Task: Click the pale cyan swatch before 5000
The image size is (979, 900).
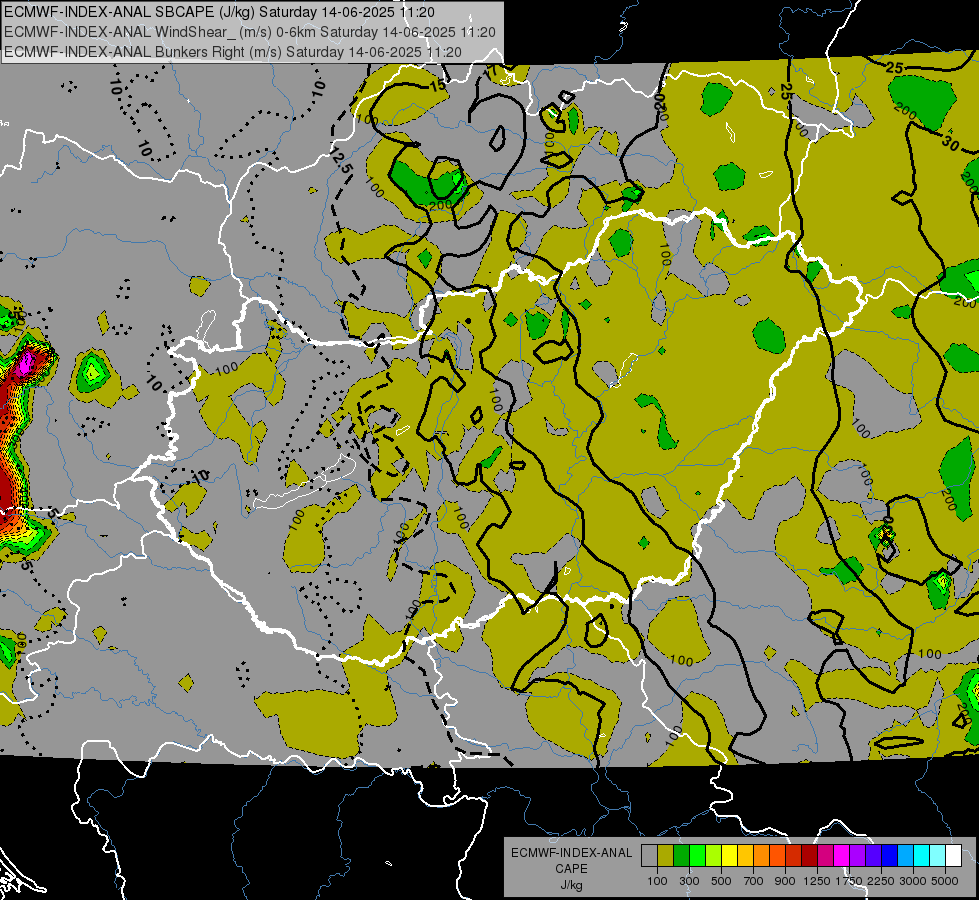Action: tap(938, 856)
